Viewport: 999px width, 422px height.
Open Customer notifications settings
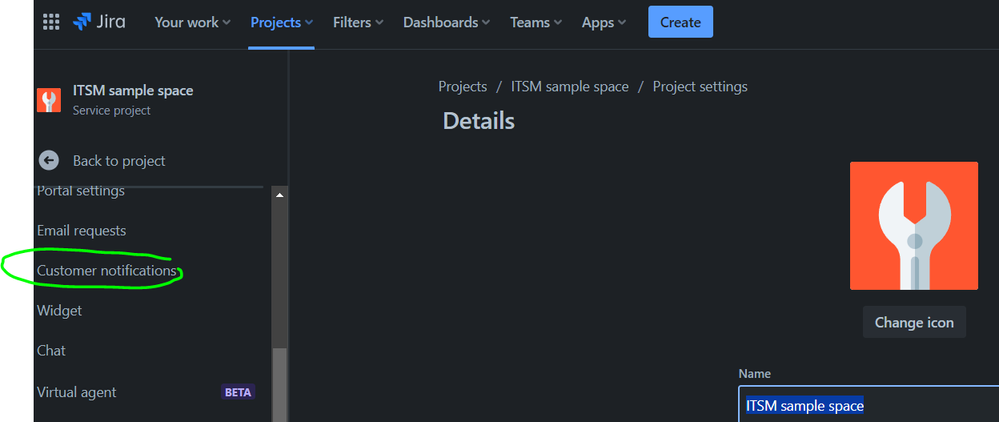[106, 270]
